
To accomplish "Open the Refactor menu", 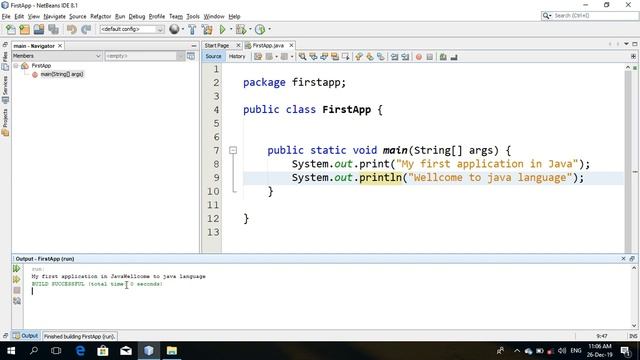I will point(100,16).
